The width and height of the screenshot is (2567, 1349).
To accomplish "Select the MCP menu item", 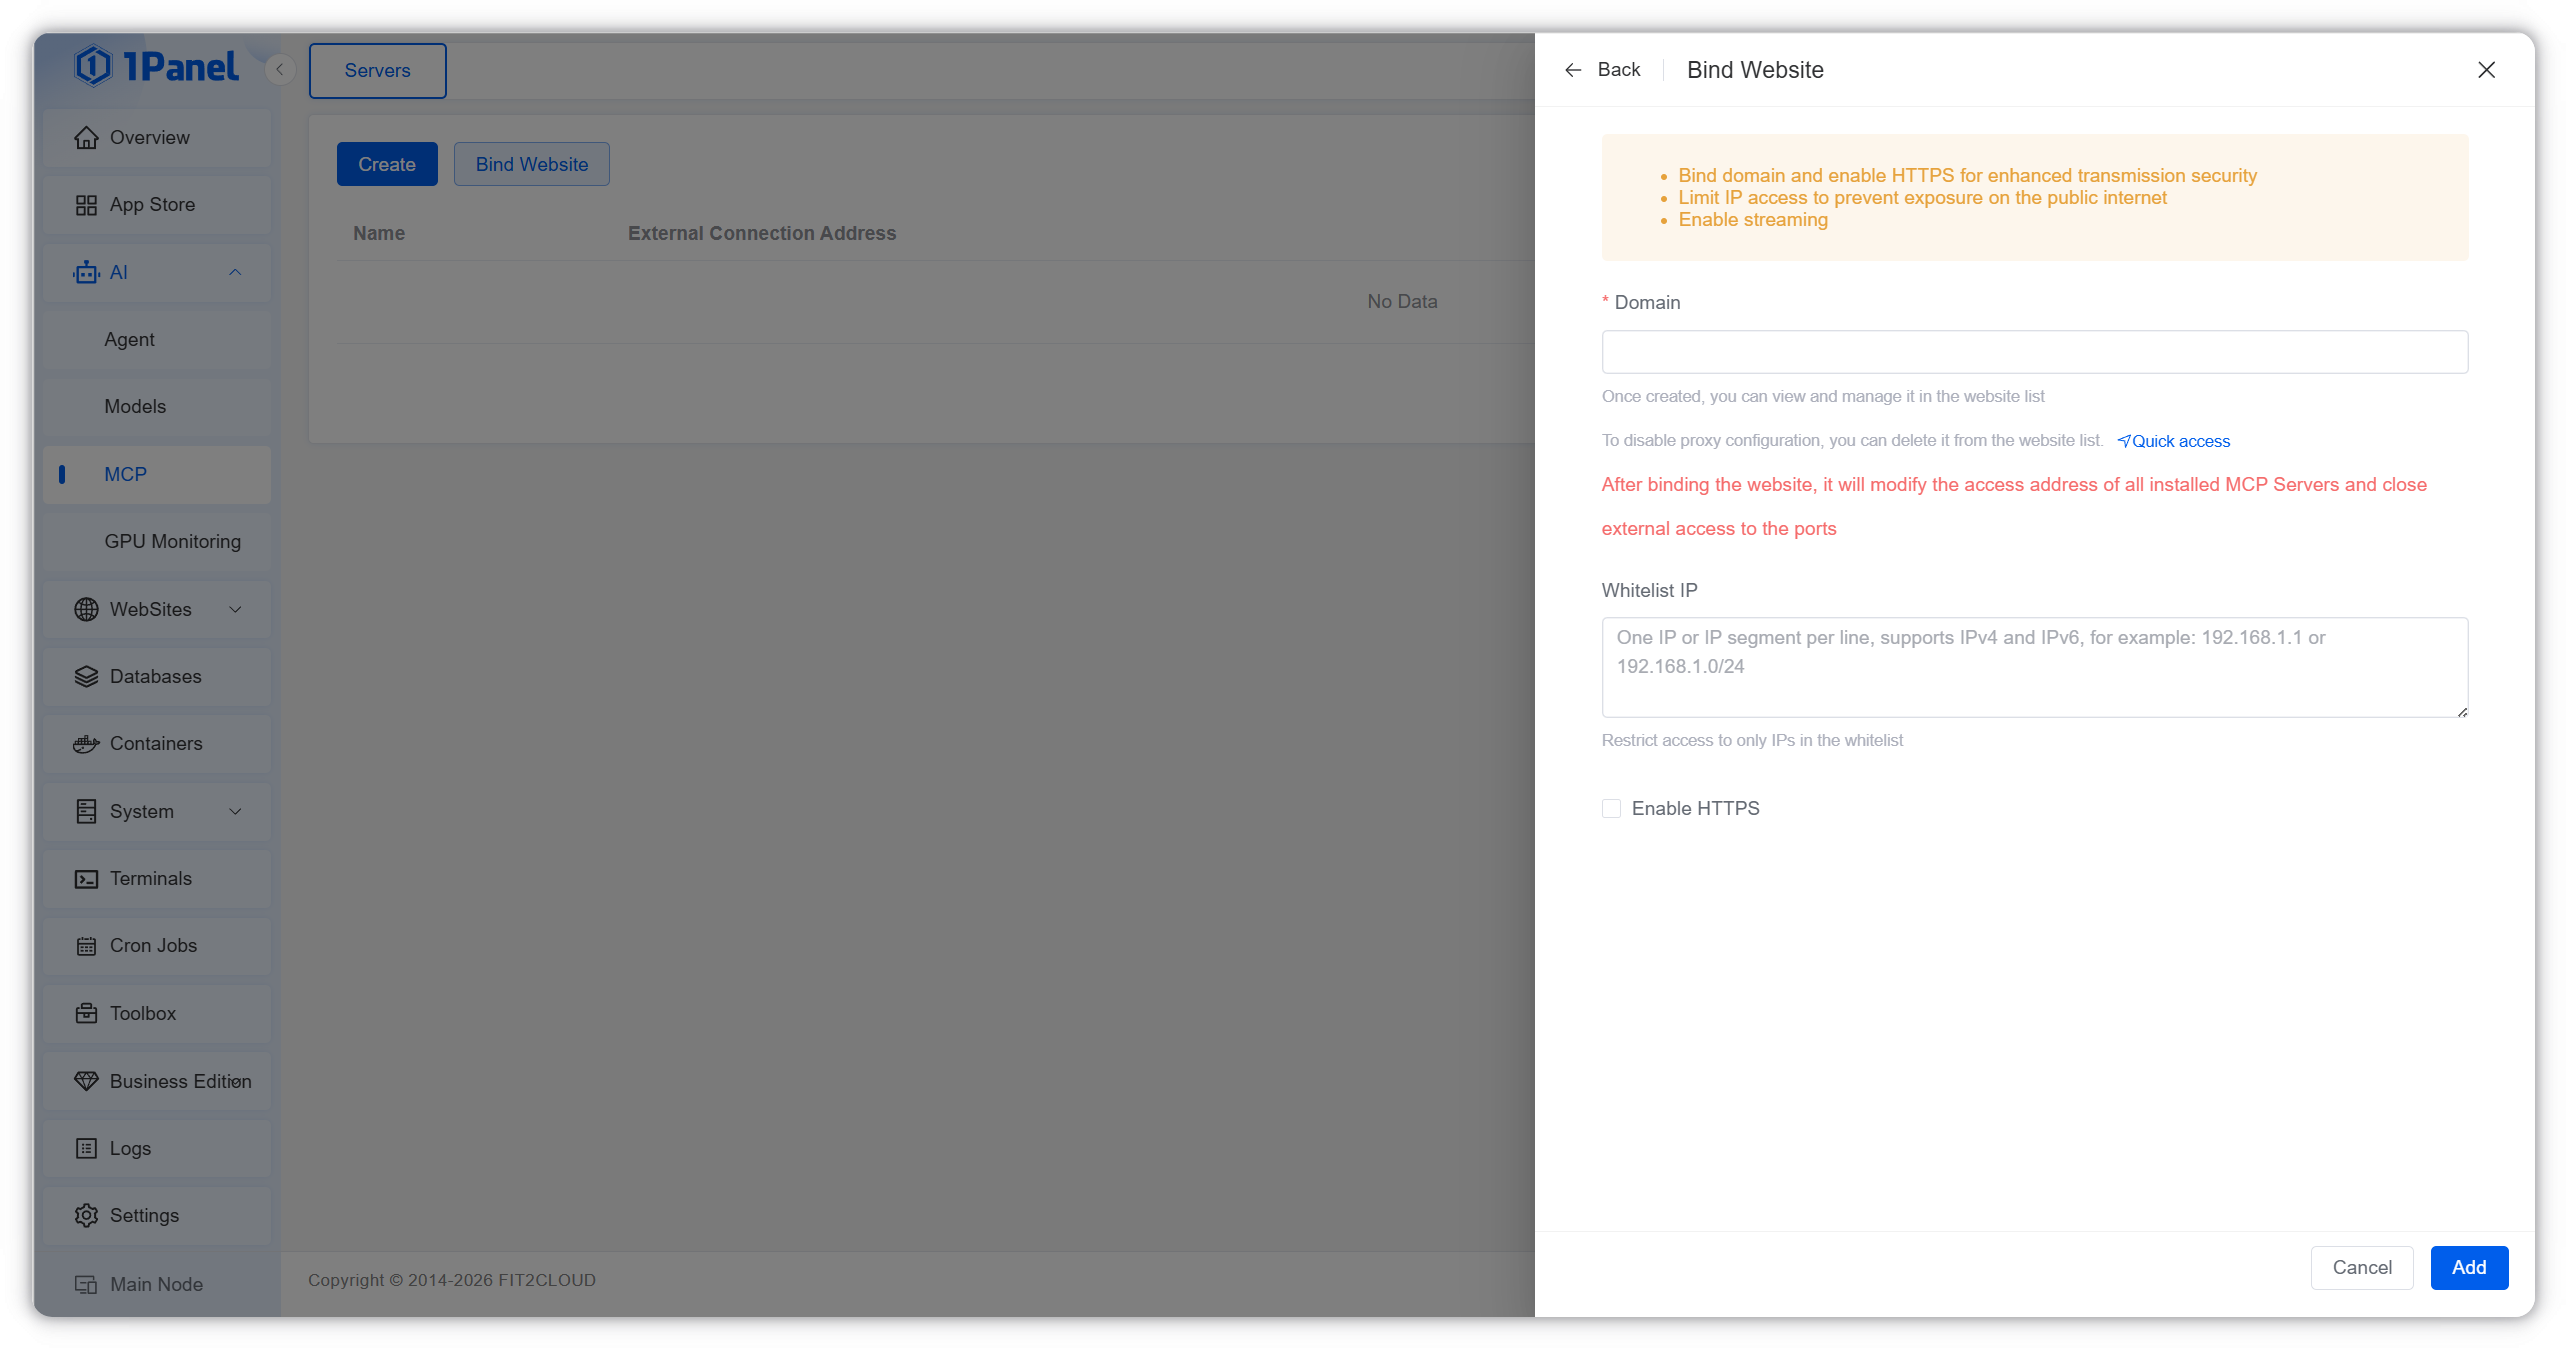I will (157, 474).
